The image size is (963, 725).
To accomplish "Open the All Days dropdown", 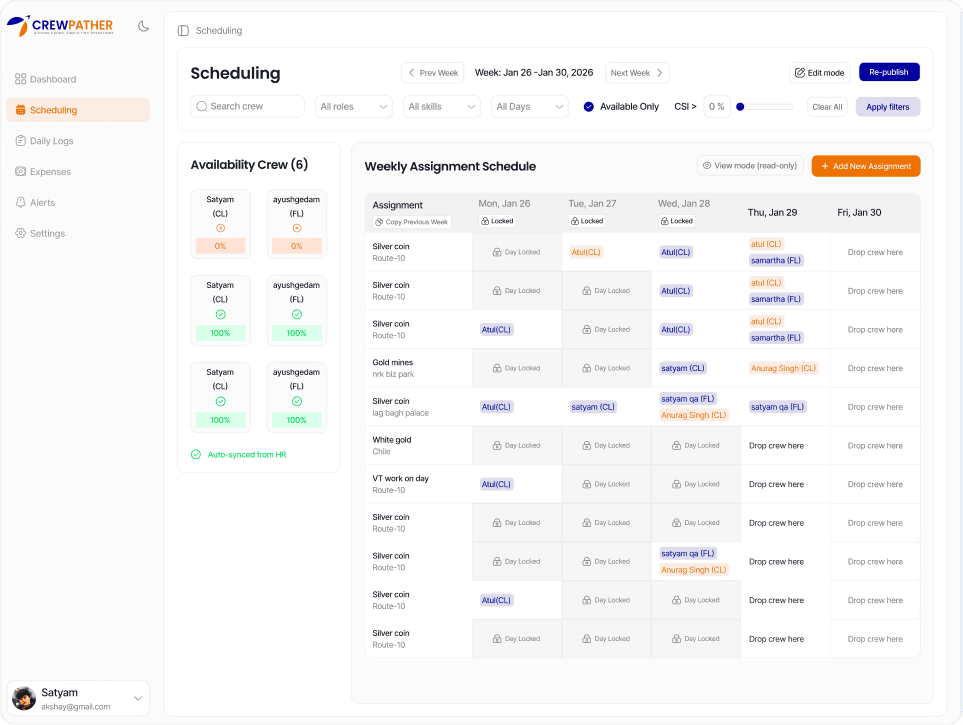I will click(x=529, y=107).
